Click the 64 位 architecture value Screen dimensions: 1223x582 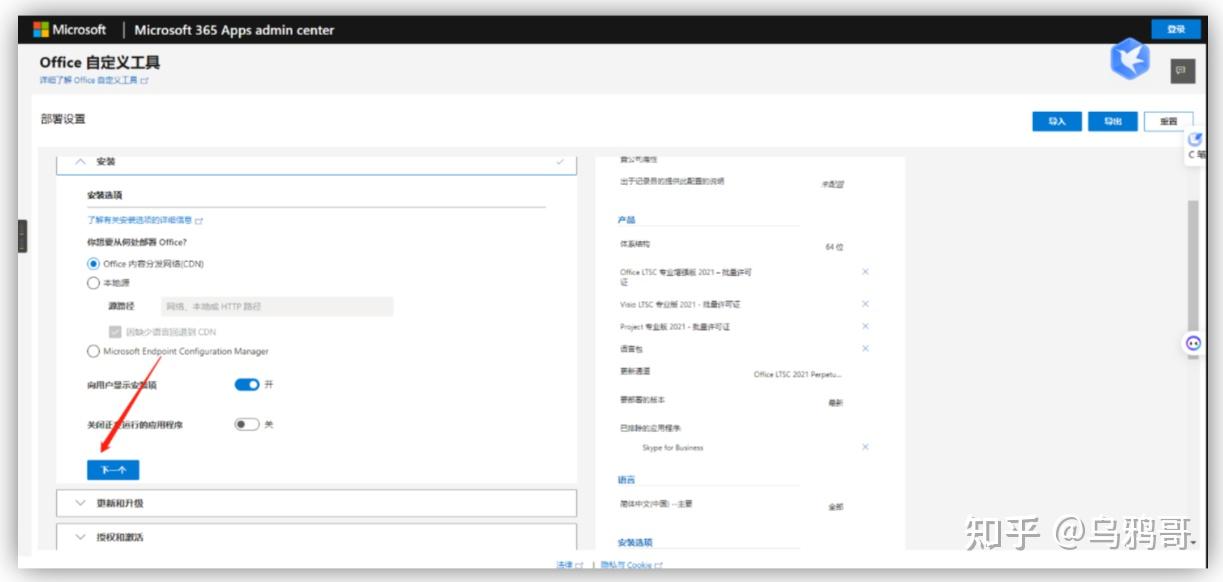click(834, 247)
